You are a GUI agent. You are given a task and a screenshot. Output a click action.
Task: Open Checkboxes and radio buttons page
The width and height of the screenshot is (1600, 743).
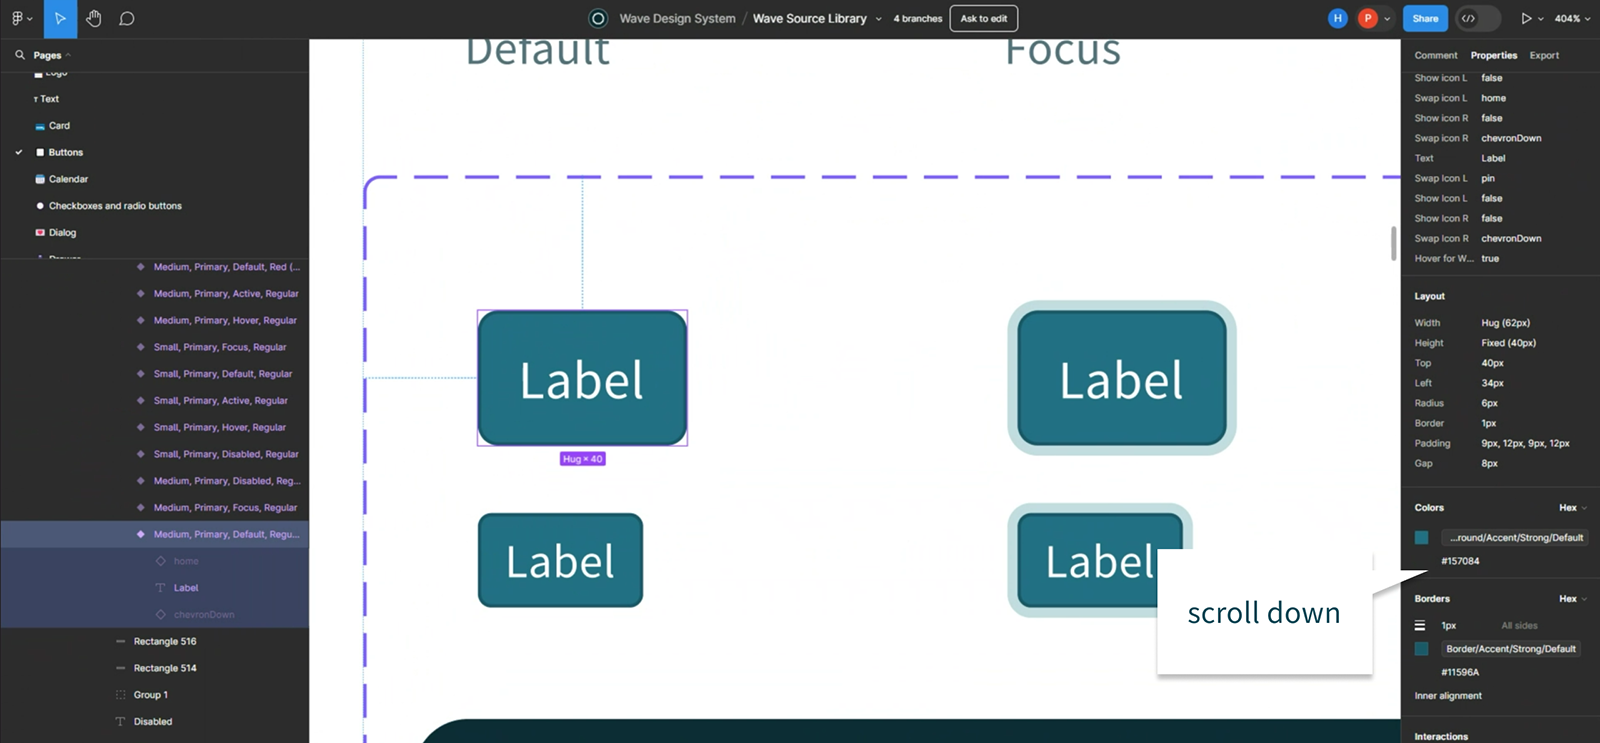[115, 206]
